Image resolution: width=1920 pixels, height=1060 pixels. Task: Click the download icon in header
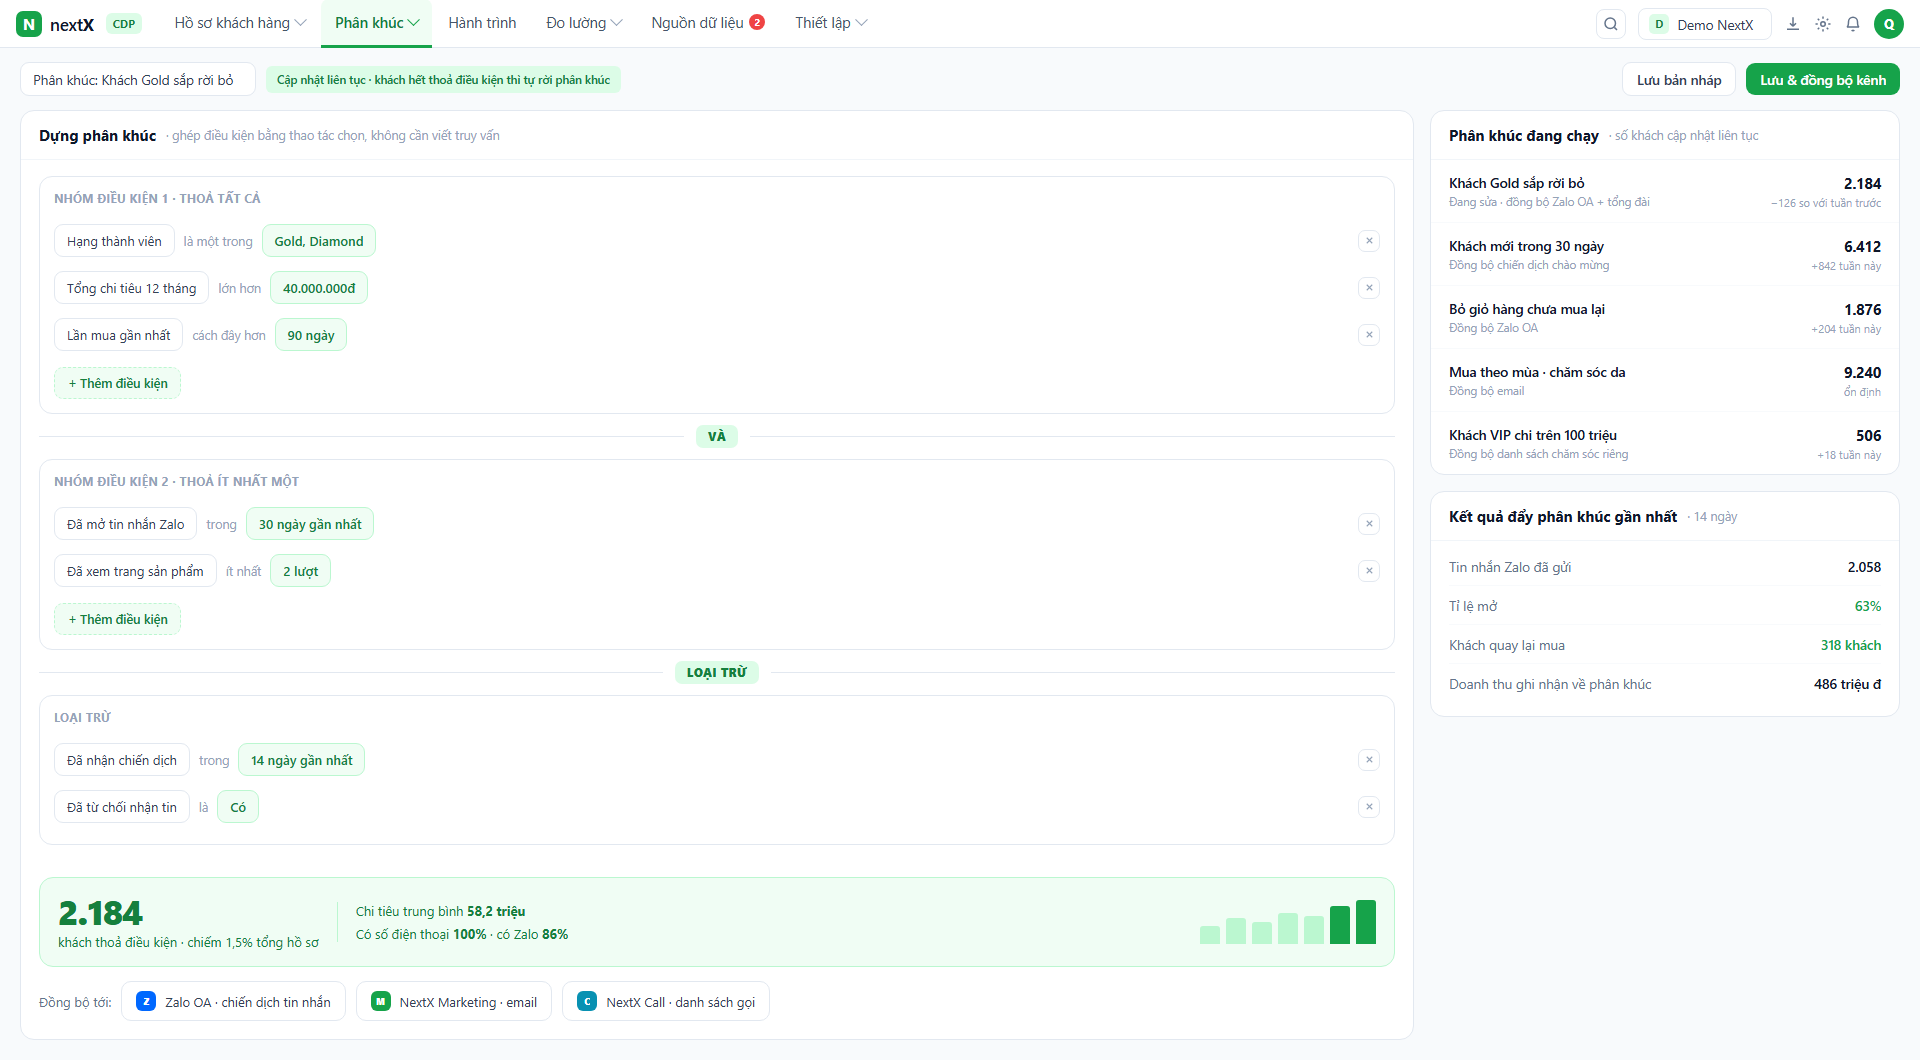1793,24
